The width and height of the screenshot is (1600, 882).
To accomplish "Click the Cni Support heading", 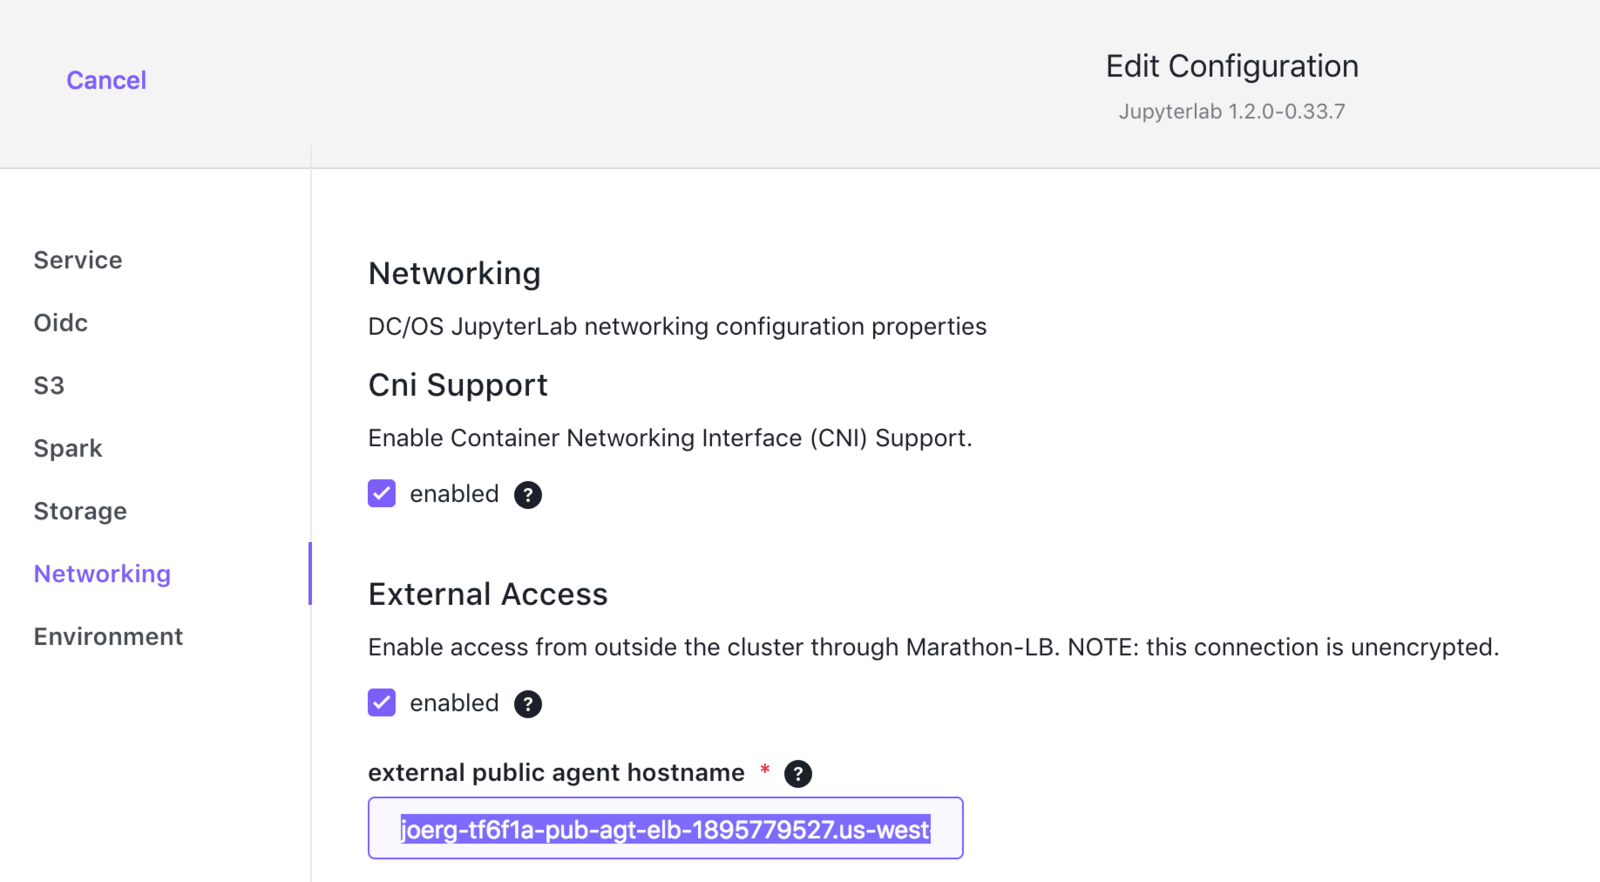I will point(458,386).
